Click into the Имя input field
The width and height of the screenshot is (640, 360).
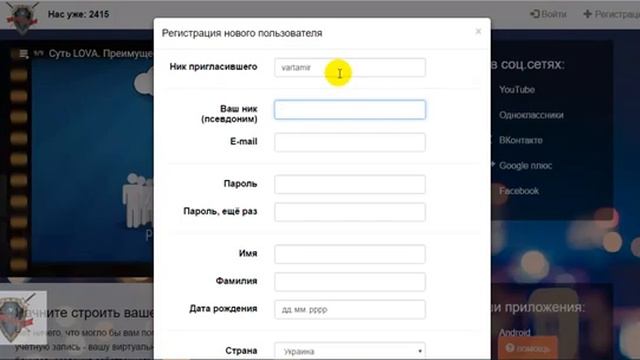pos(350,254)
